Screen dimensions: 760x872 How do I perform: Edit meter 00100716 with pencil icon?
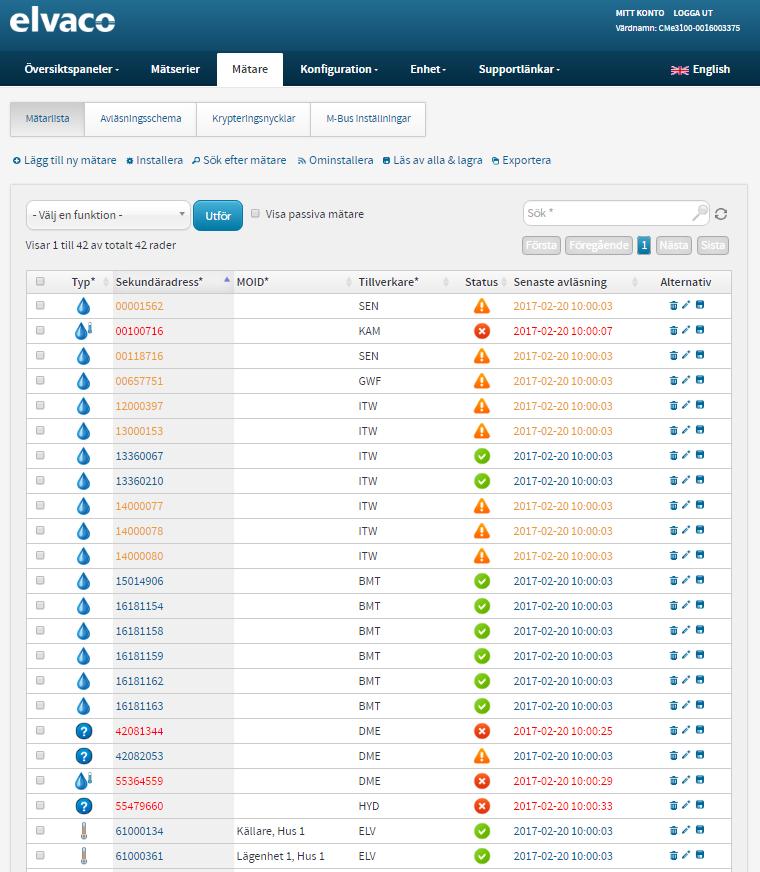[686, 330]
